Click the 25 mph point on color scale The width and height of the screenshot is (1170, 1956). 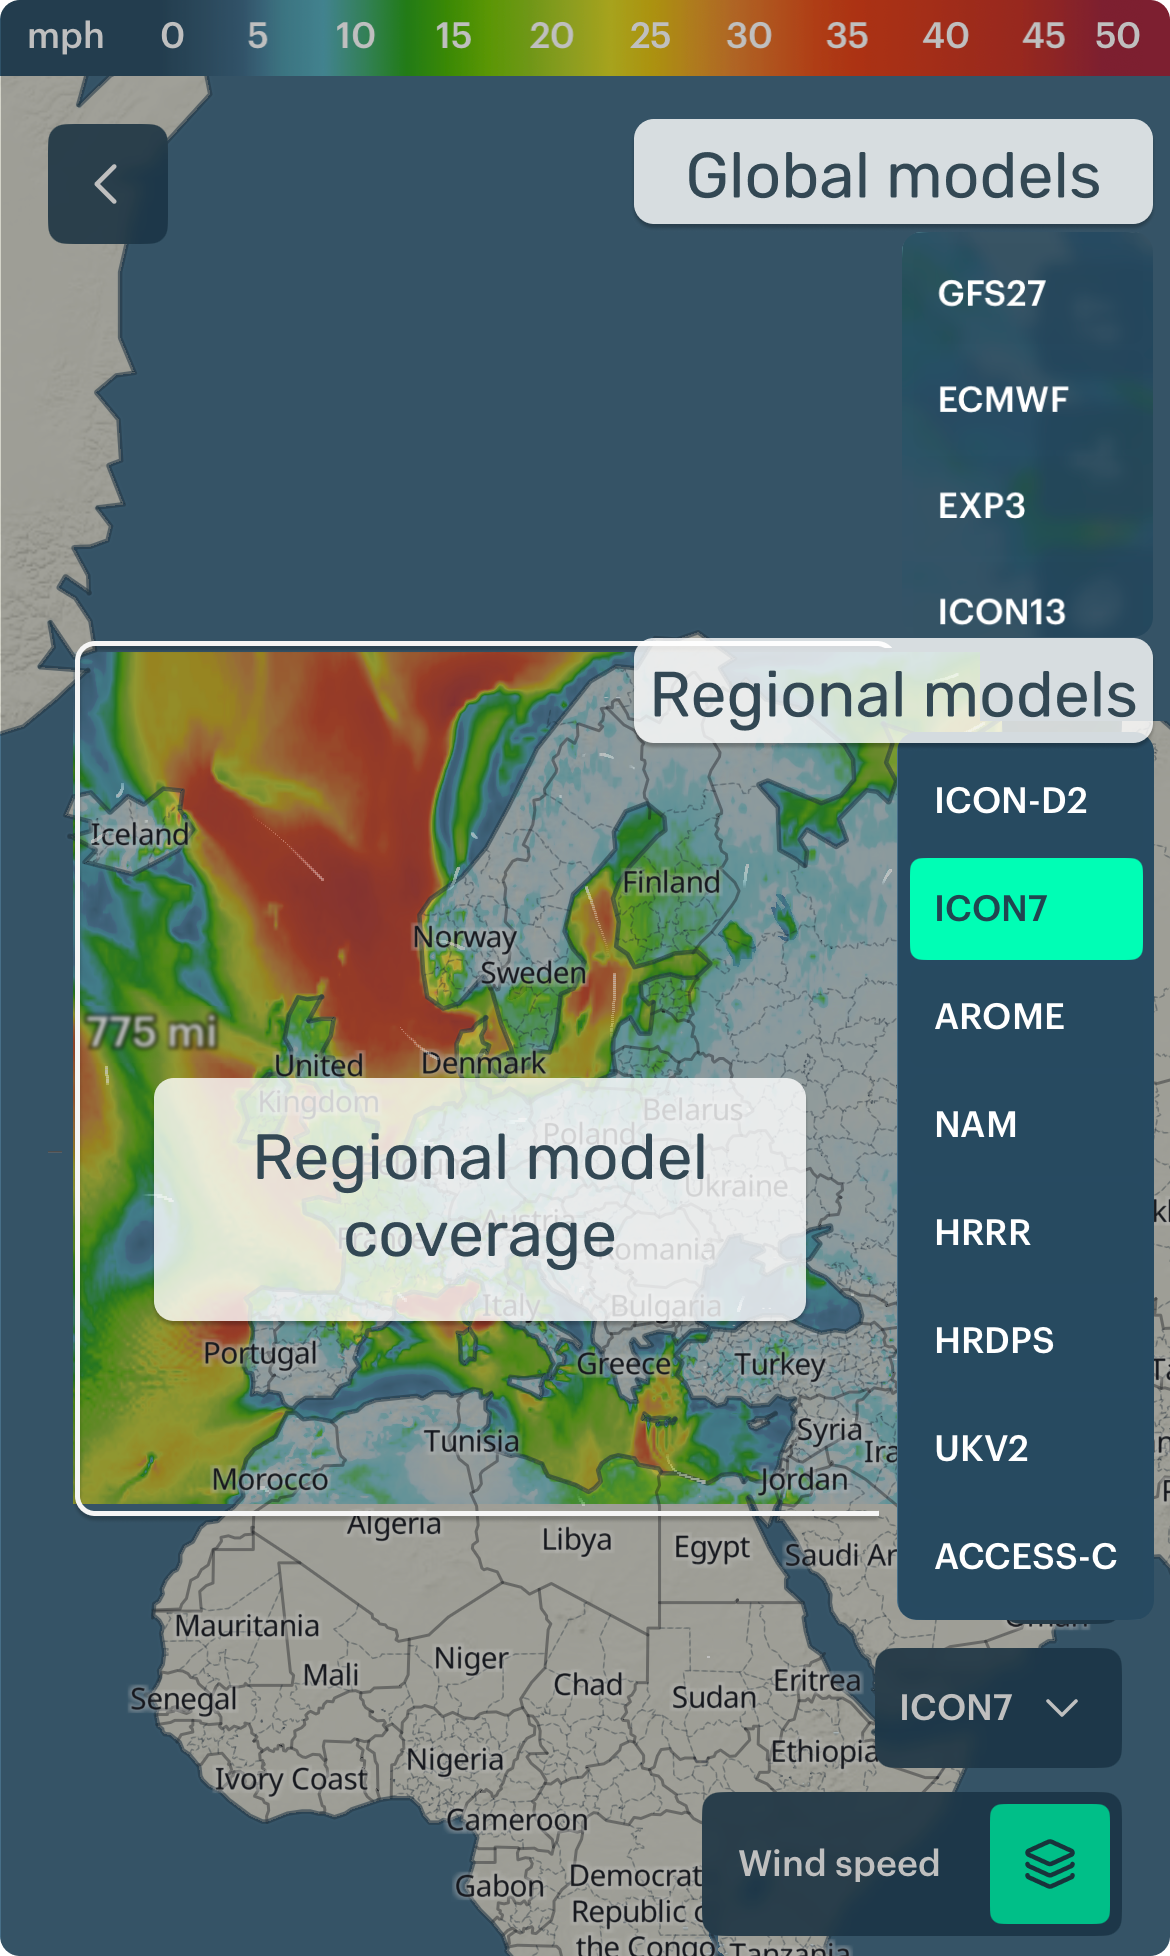pyautogui.click(x=650, y=36)
